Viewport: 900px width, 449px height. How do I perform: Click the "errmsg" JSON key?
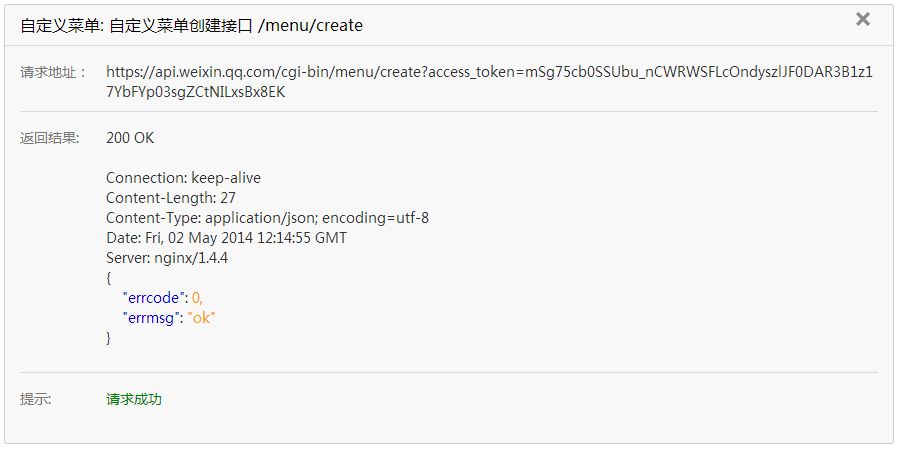click(151, 318)
